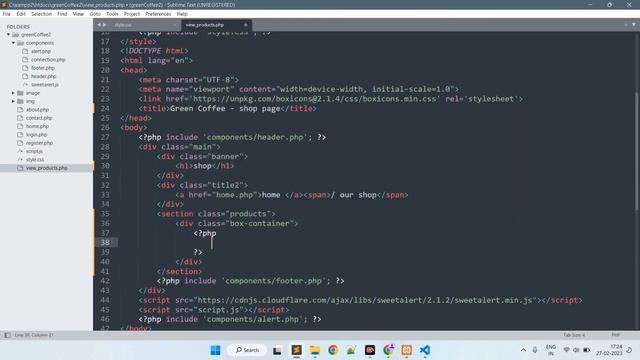Open File Explorer on the taskbar

[315, 350]
